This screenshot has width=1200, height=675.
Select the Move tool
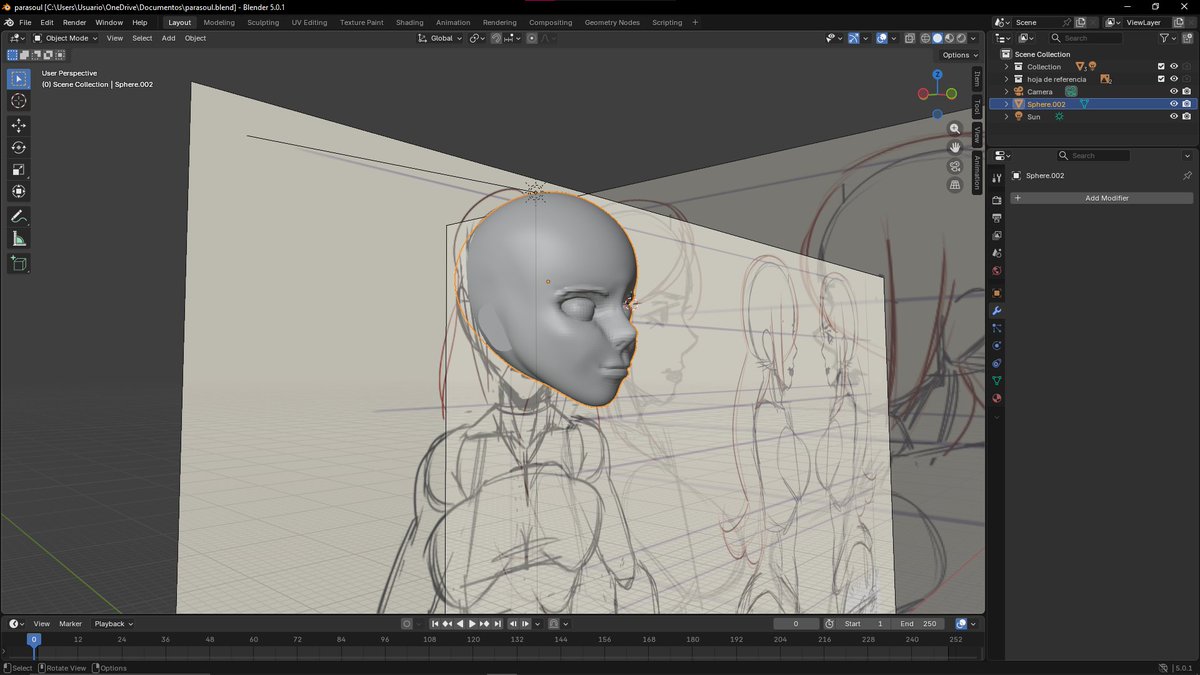(19, 125)
